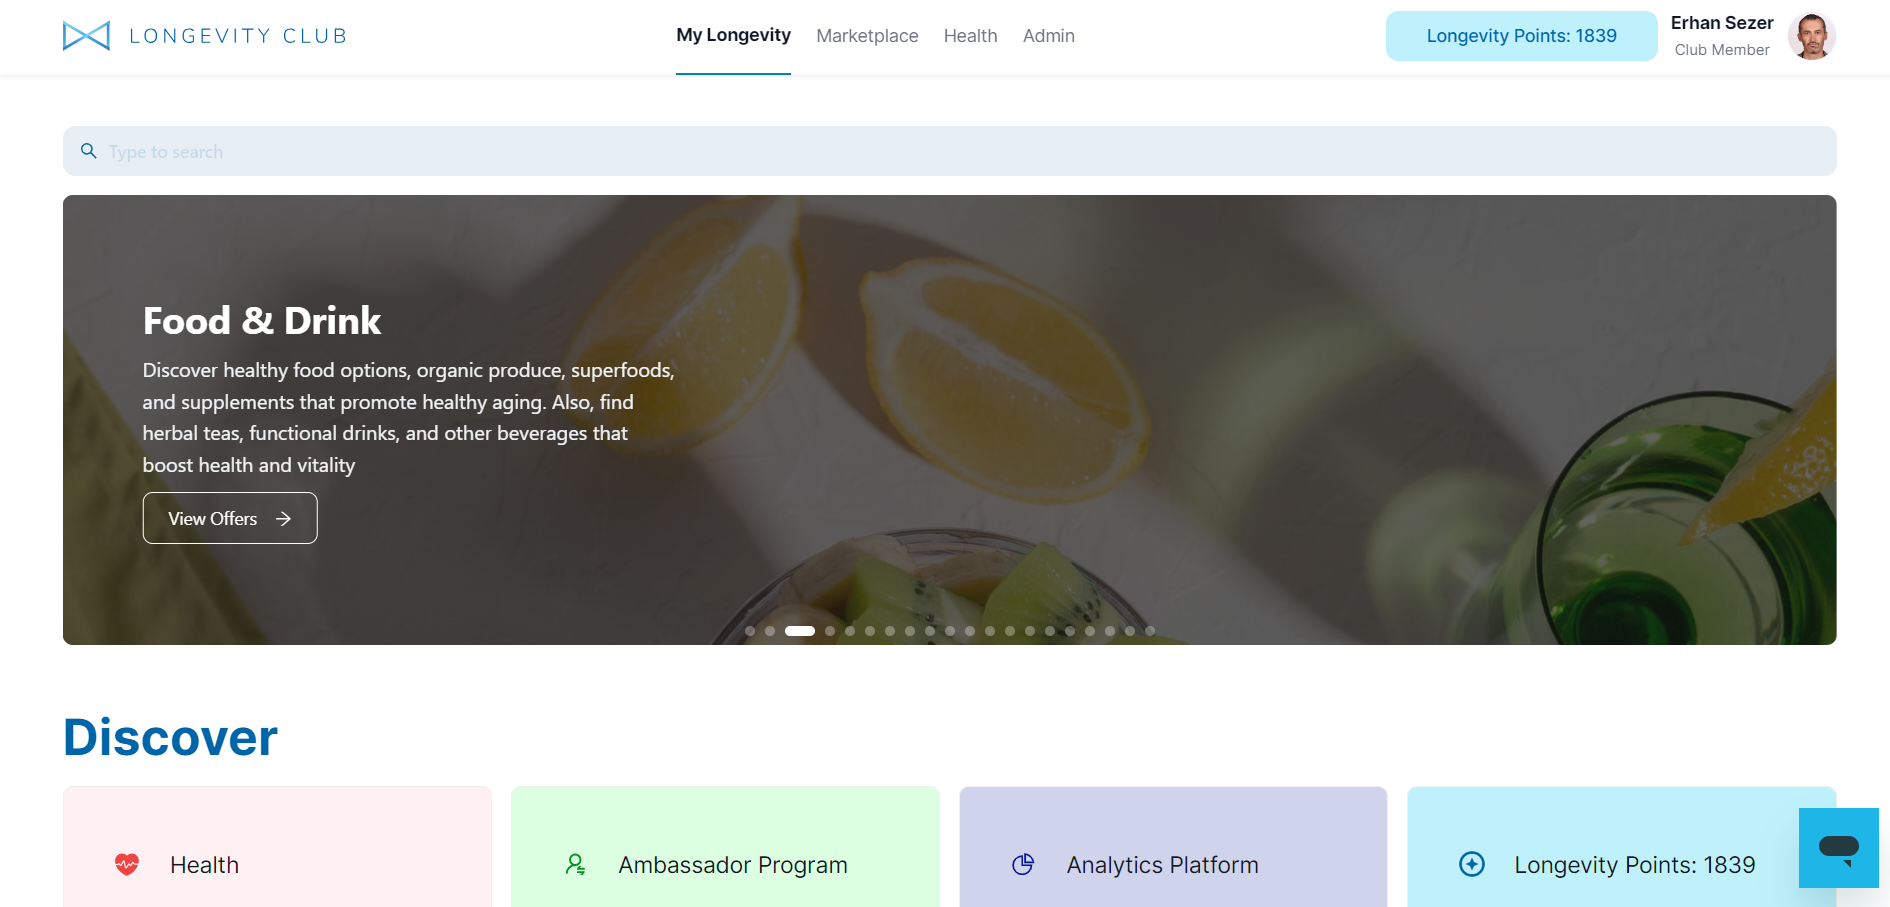Click the active elongated carousel indicator
The image size is (1890, 907).
point(800,631)
